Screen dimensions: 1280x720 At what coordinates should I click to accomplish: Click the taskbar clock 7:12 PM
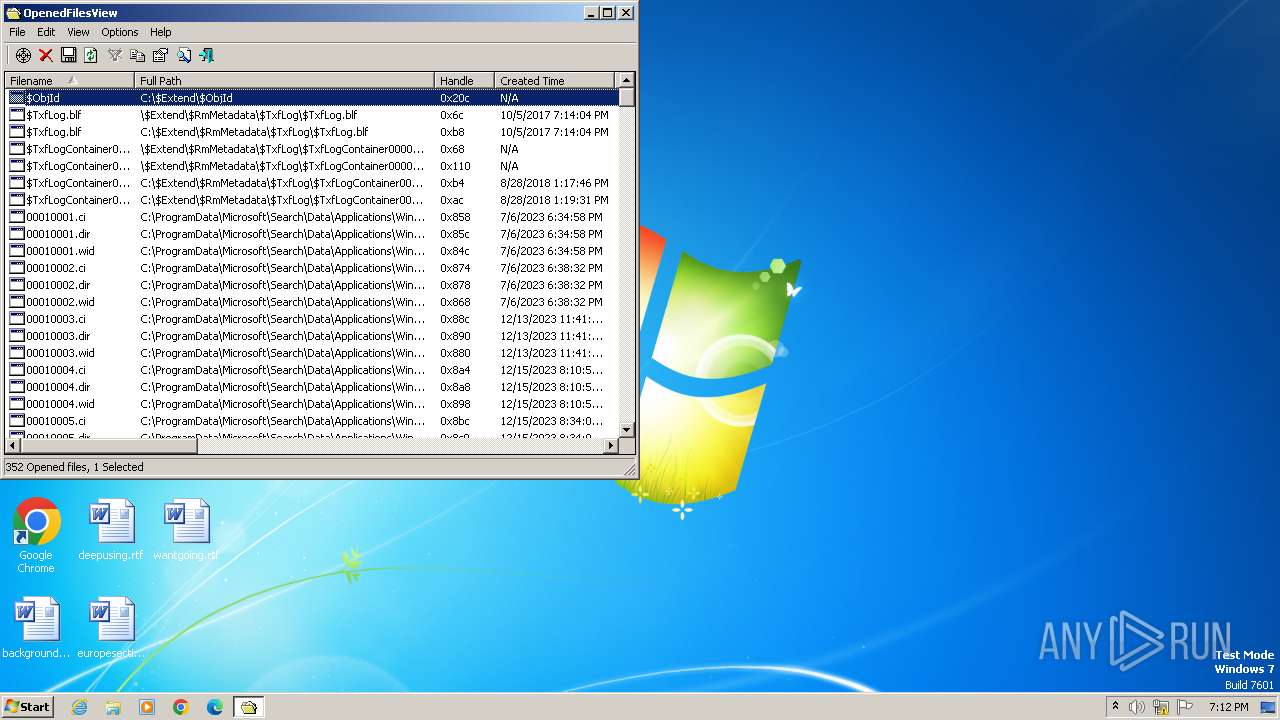(1229, 707)
